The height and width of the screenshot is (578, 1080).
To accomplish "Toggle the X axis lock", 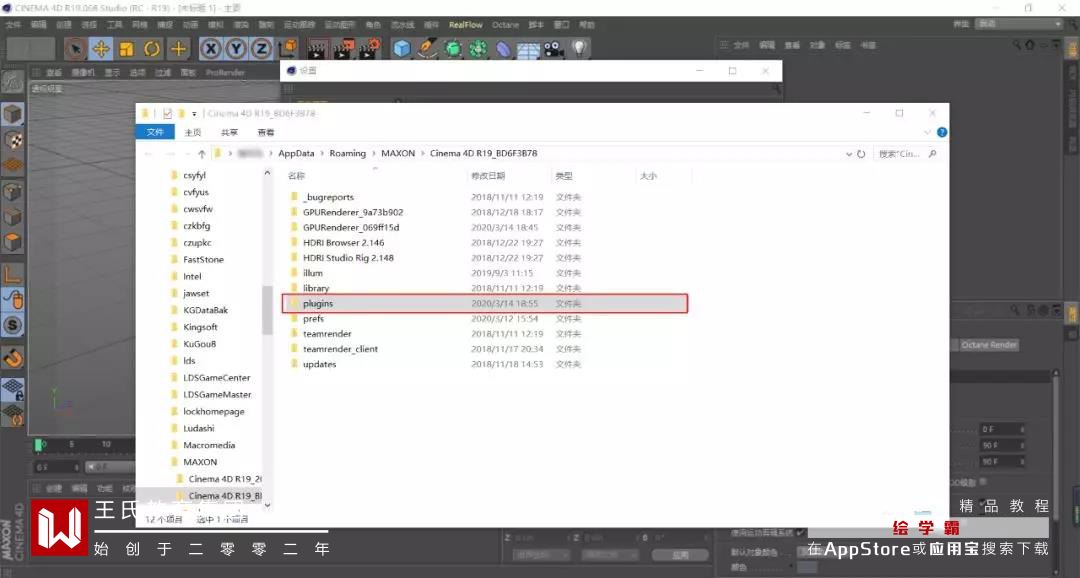I will [x=211, y=48].
